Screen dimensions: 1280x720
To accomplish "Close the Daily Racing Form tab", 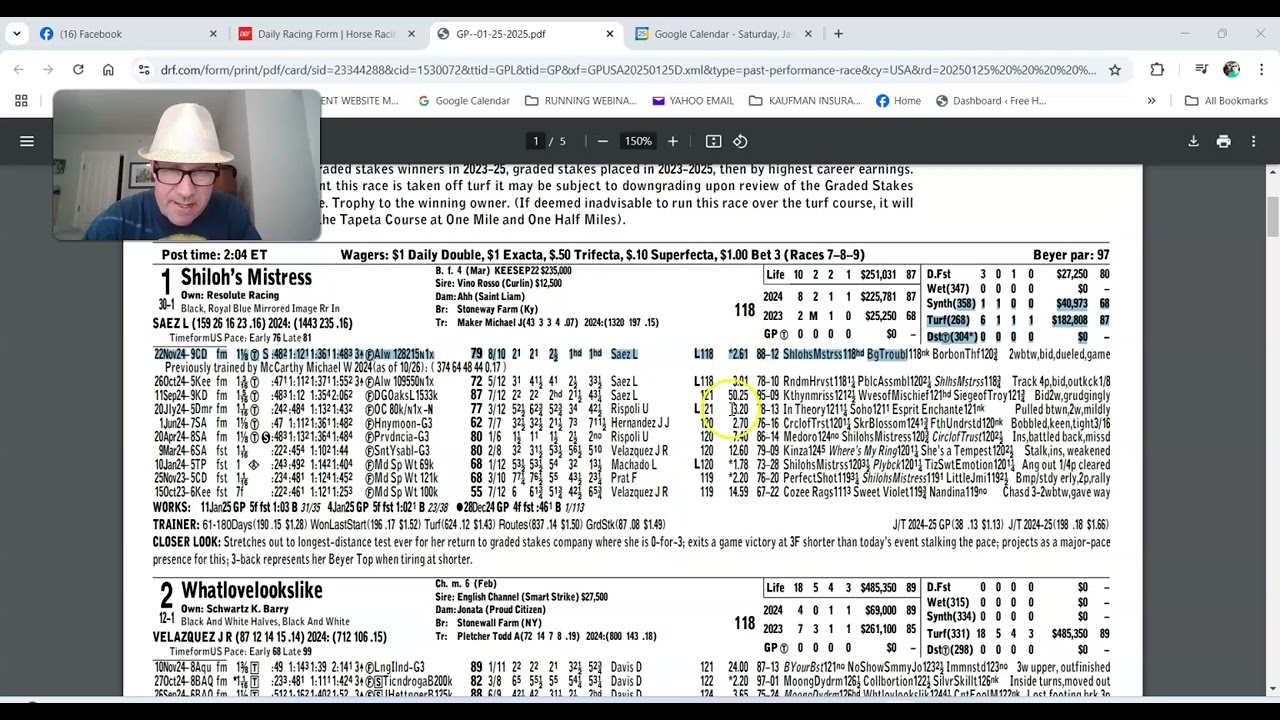I will click(411, 34).
